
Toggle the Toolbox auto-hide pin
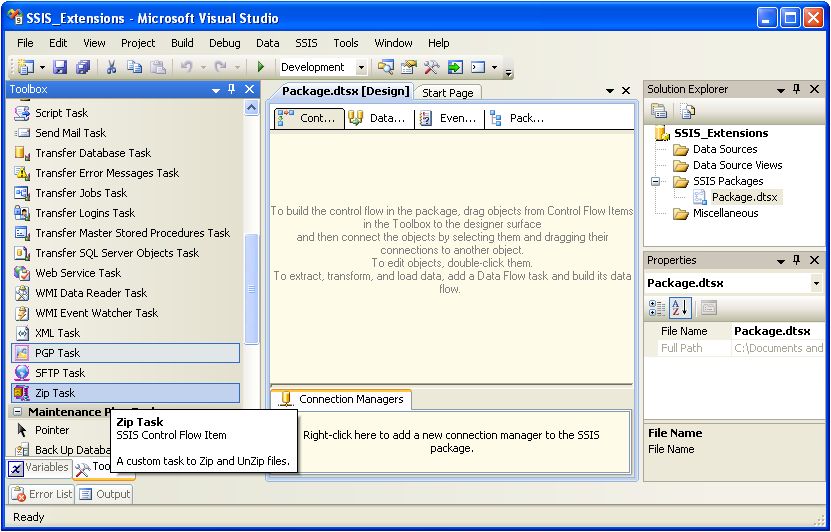[x=232, y=90]
